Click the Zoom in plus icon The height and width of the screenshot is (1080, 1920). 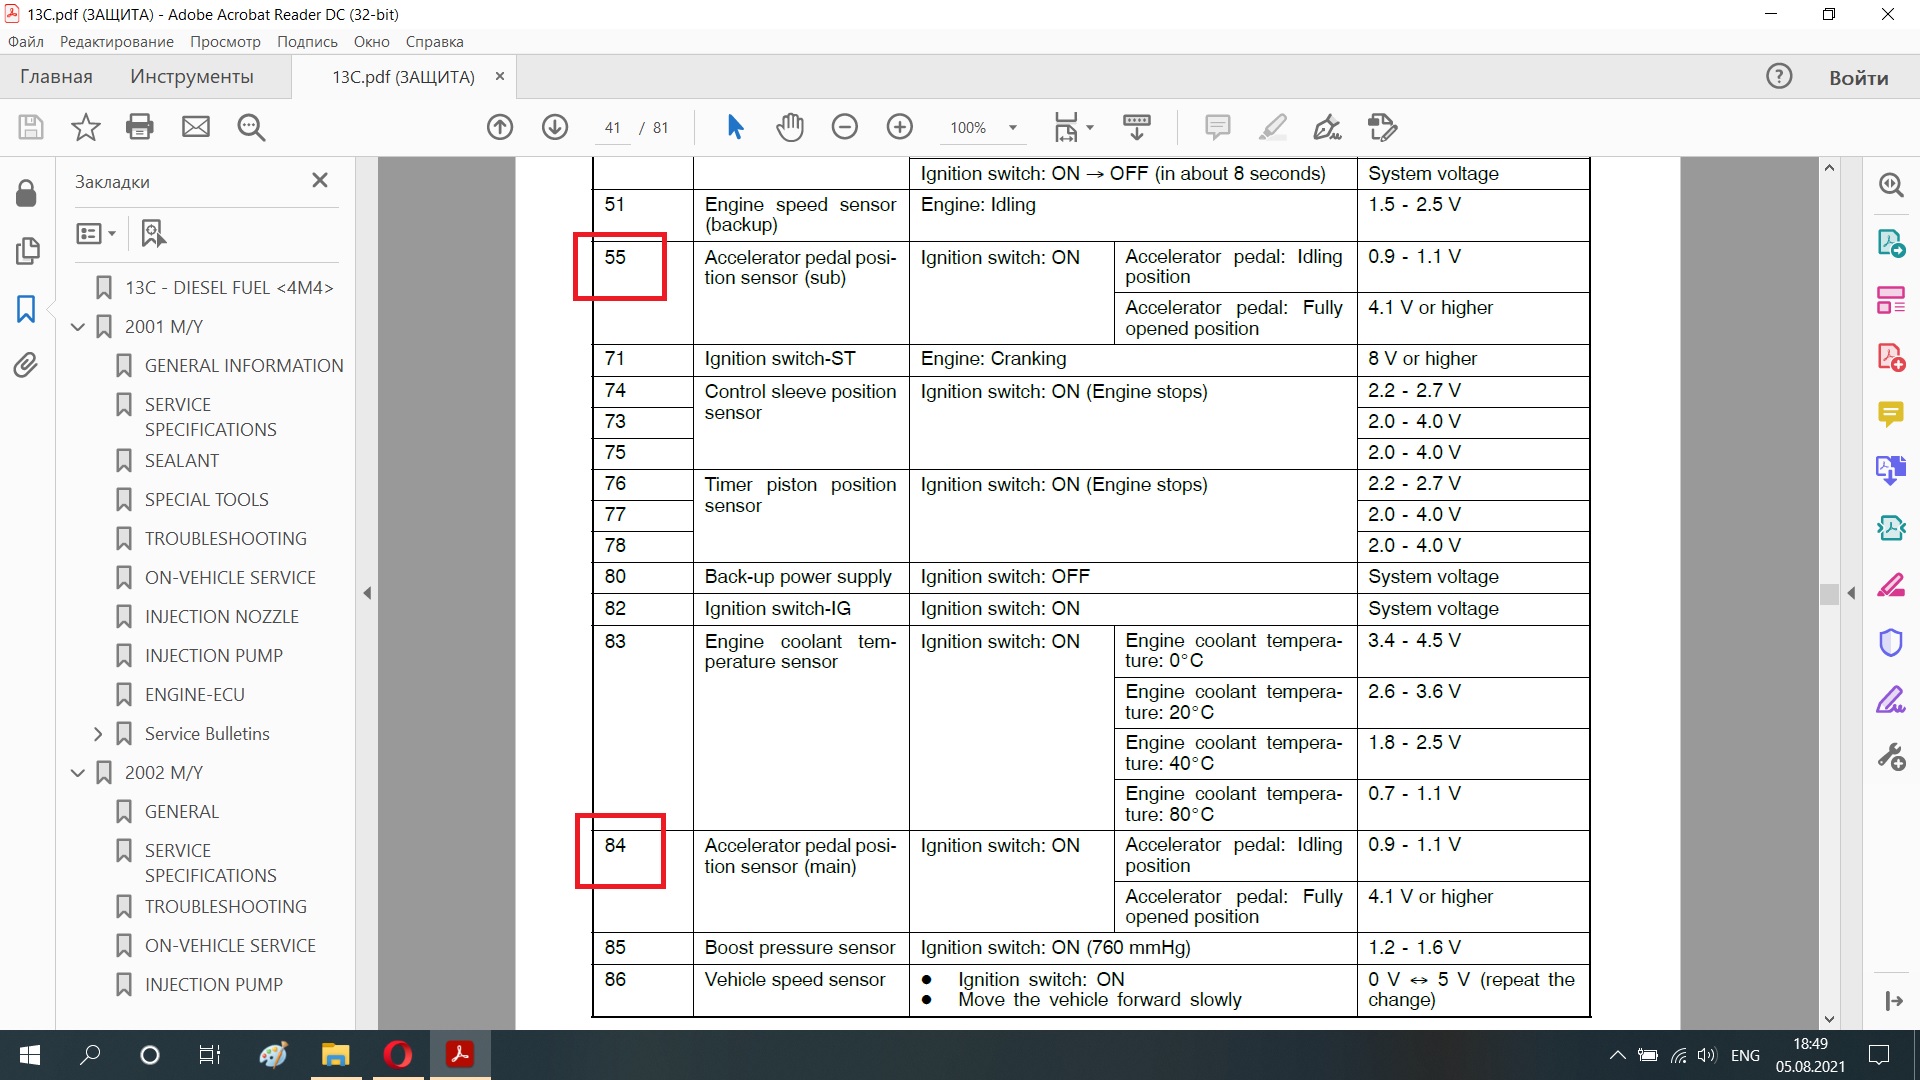point(900,127)
